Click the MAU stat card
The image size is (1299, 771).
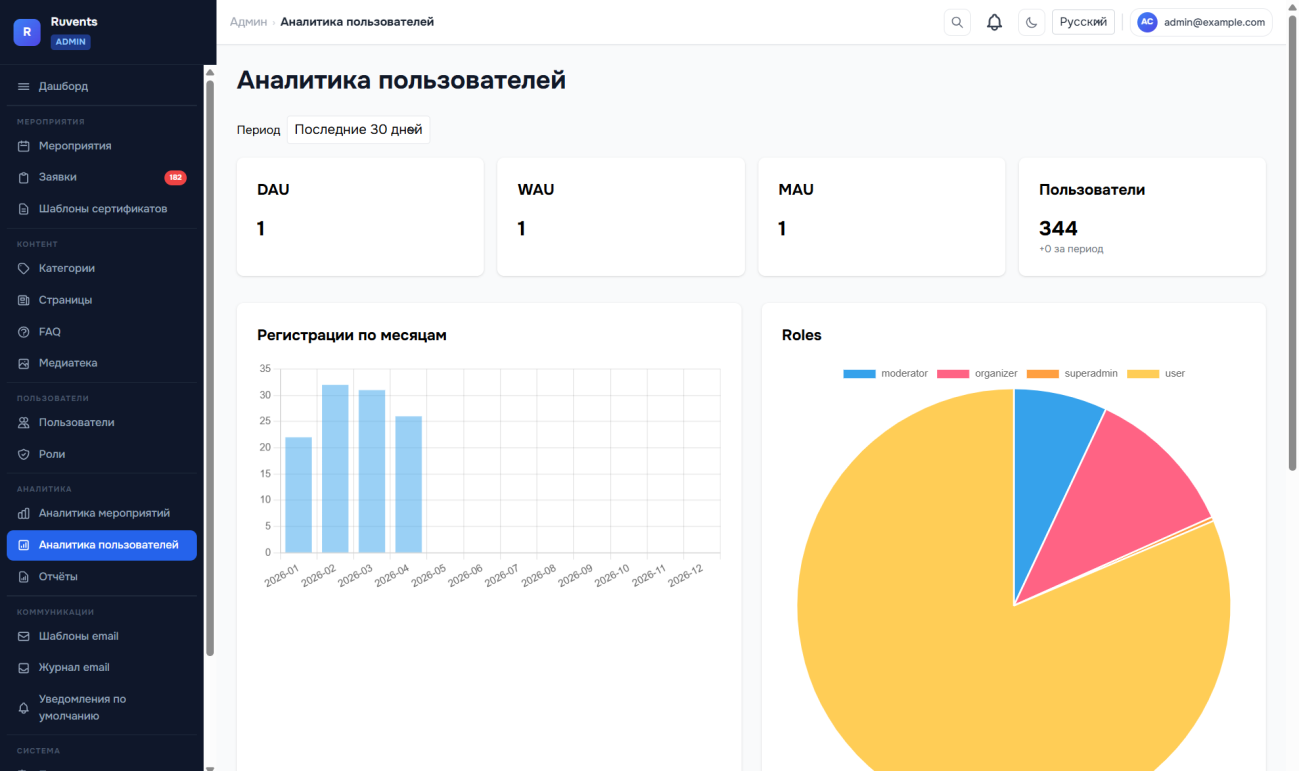[882, 216]
